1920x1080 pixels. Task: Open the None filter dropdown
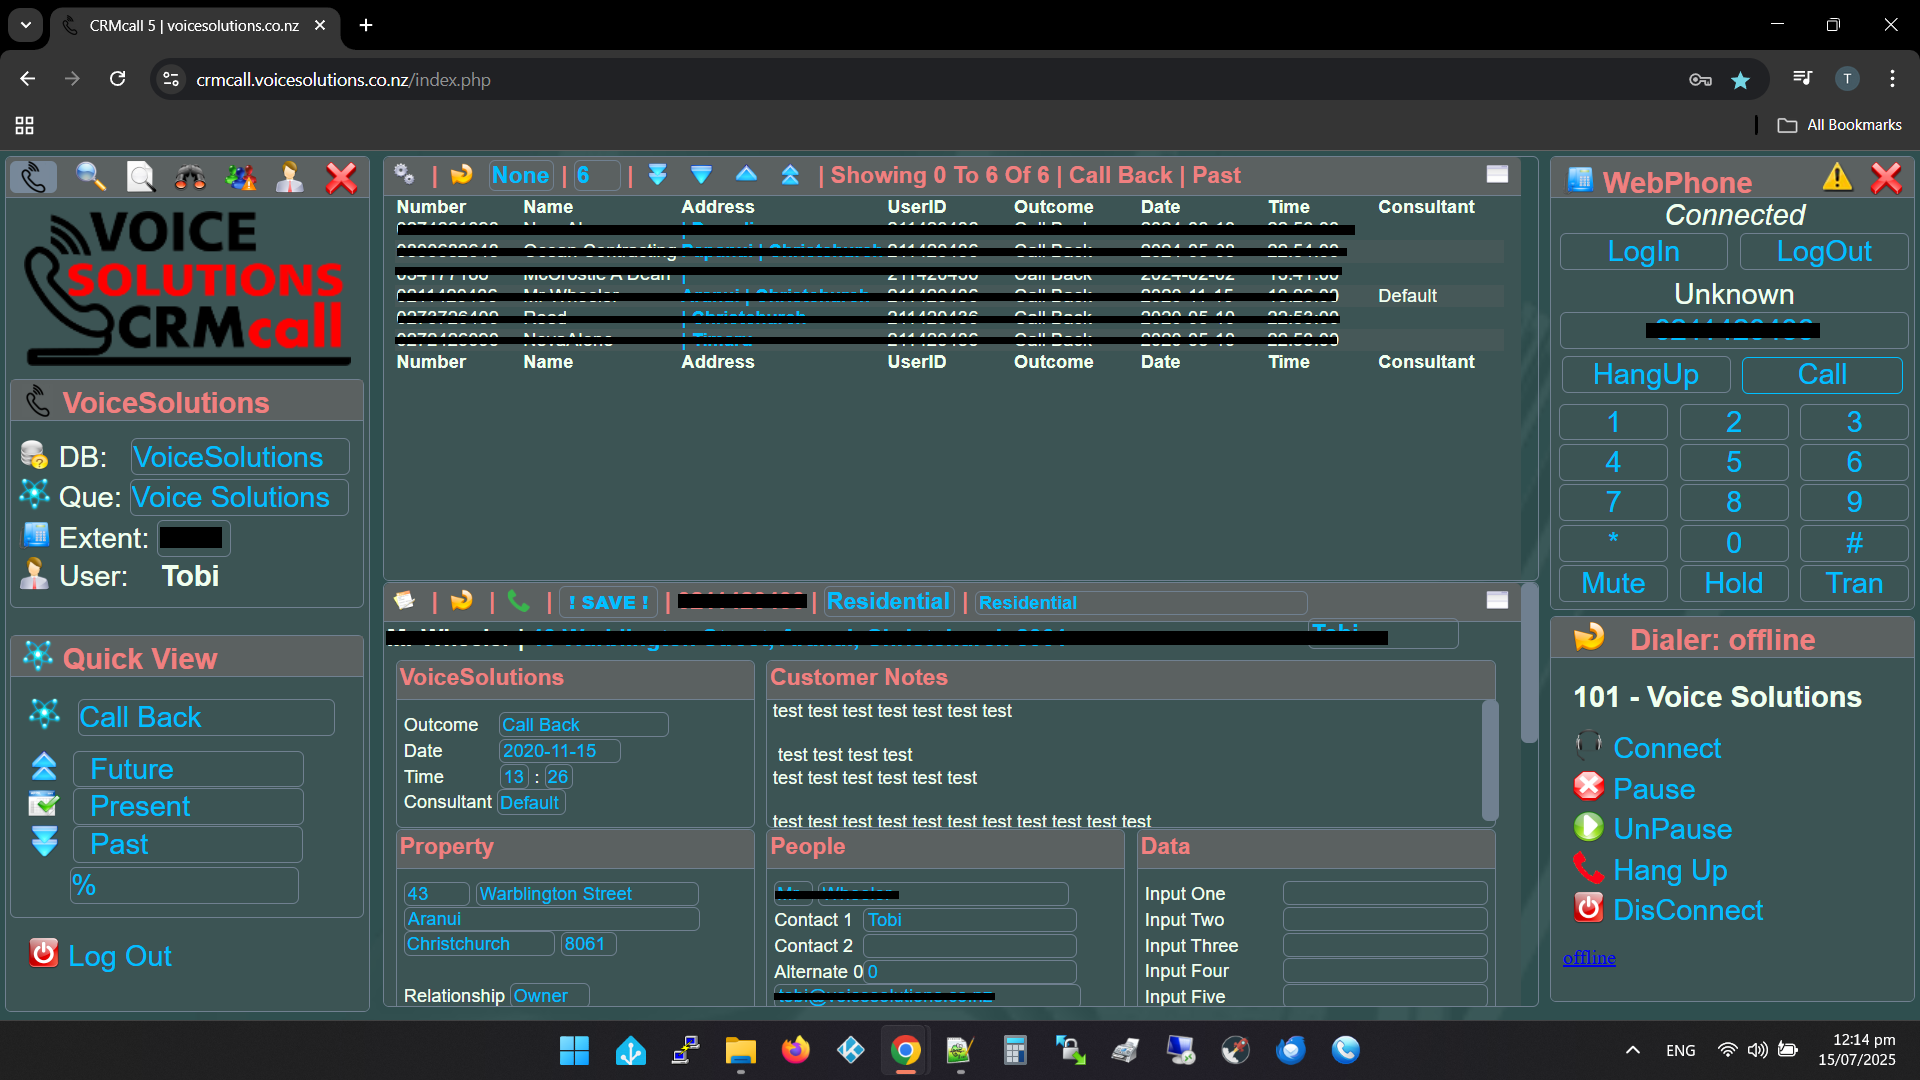tap(520, 175)
